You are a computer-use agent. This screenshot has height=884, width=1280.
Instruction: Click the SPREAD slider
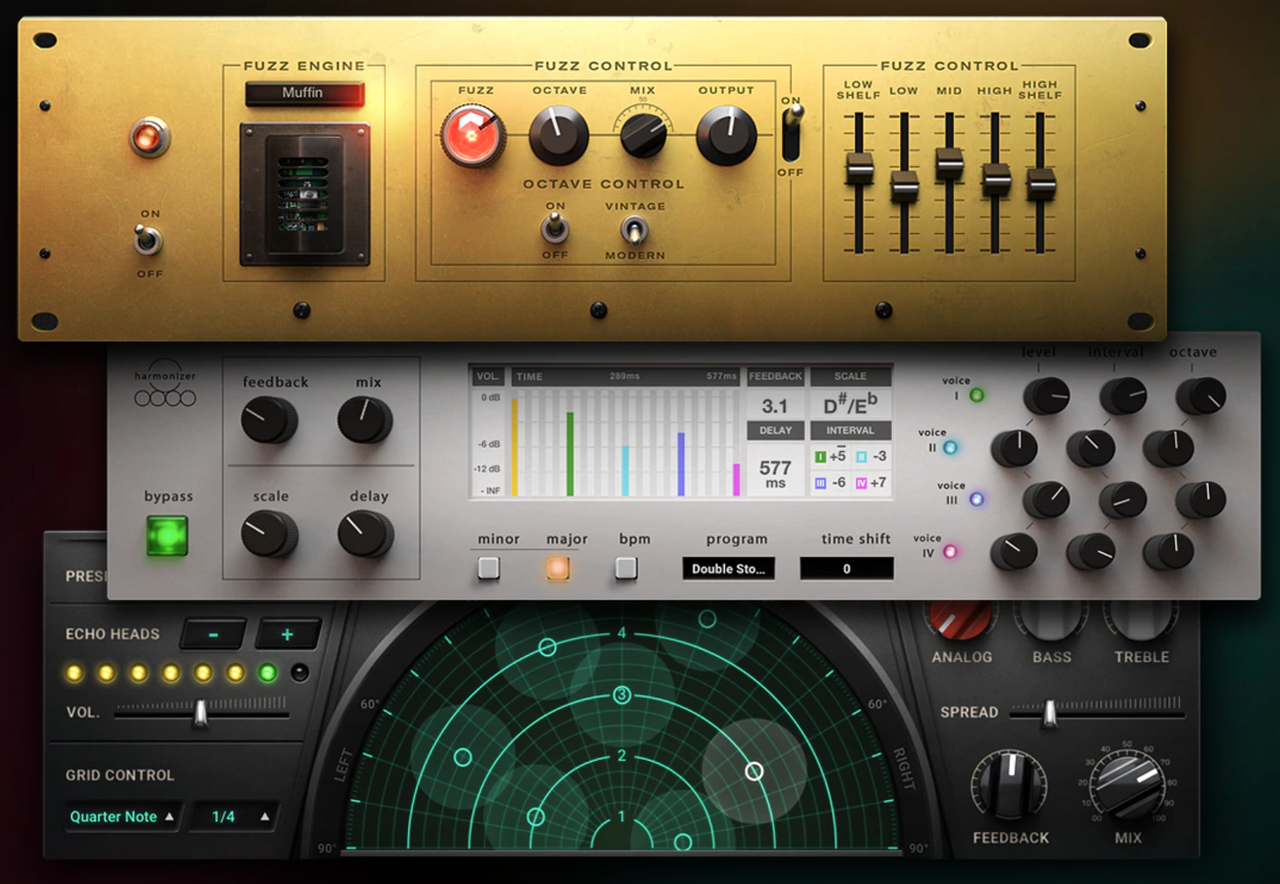[x=1097, y=712]
